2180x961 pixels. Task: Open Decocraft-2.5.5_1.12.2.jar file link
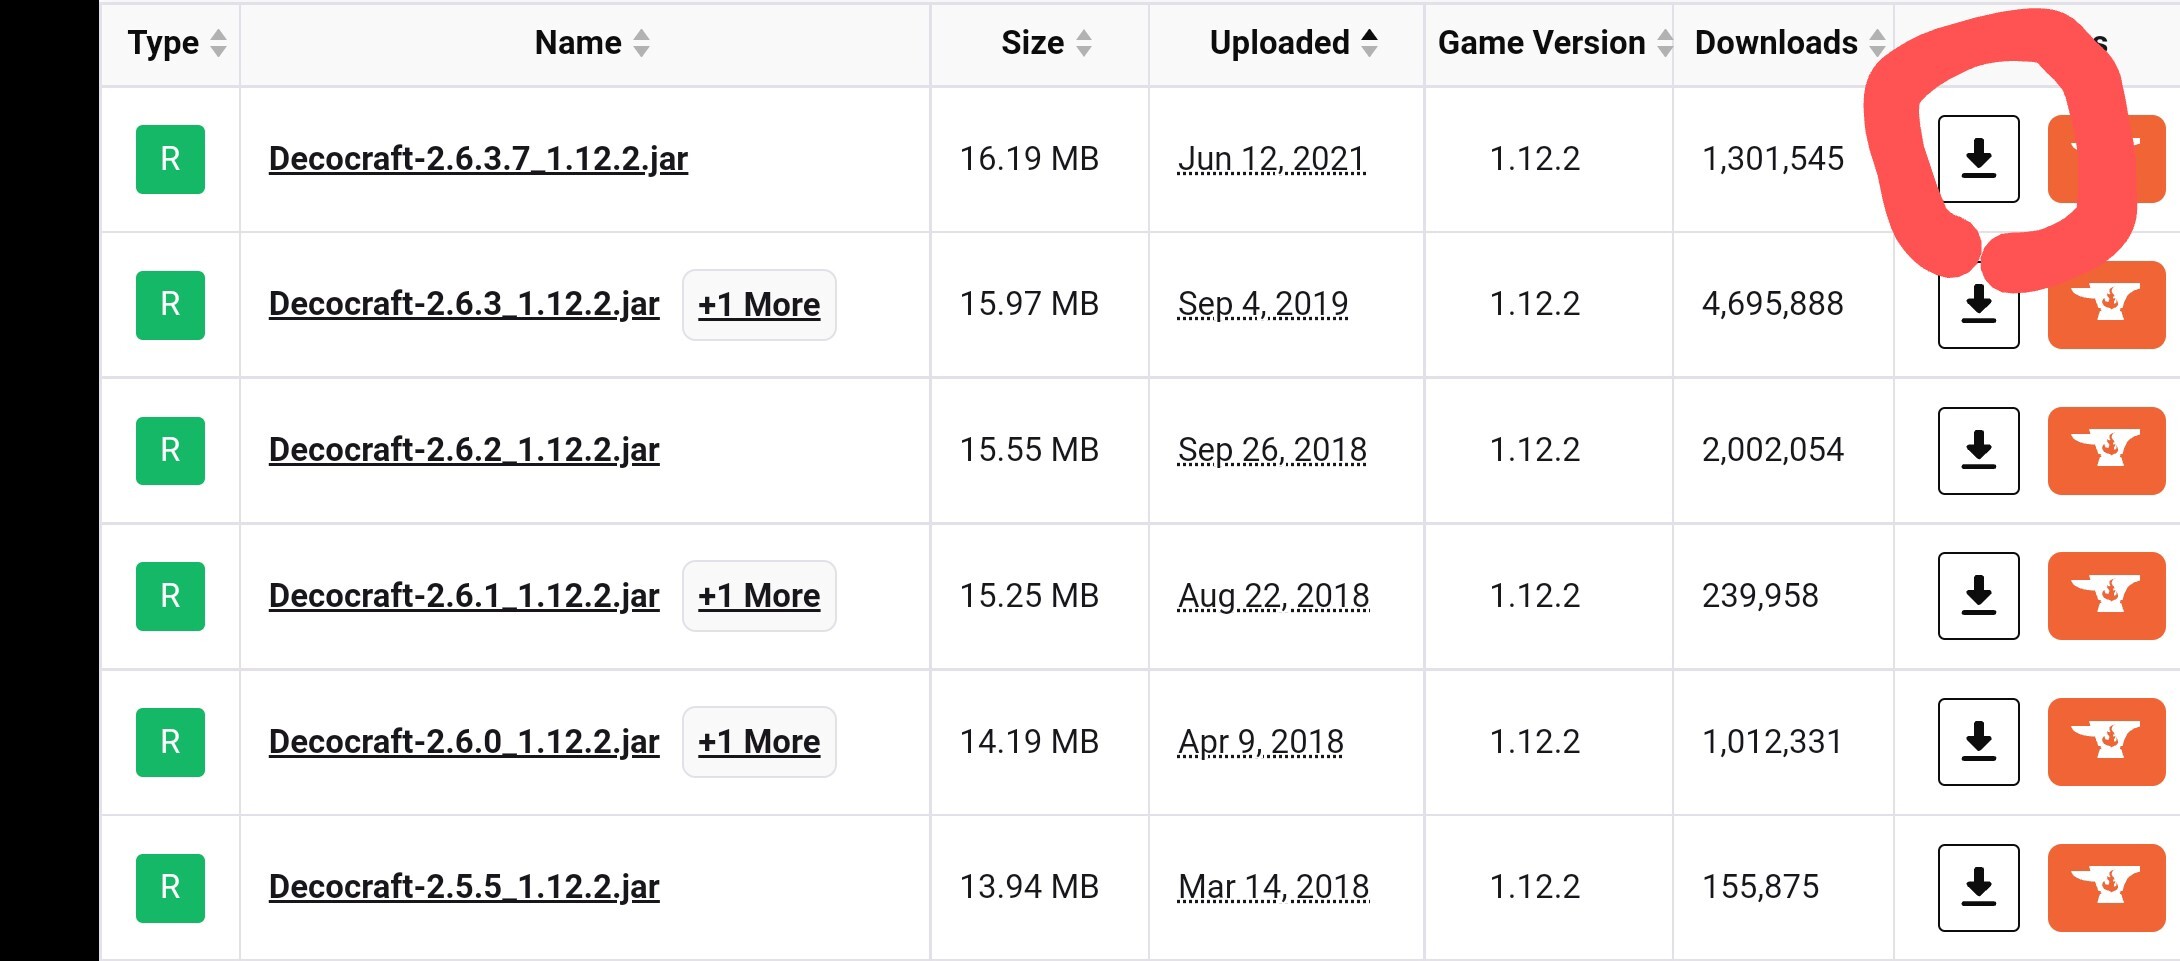(x=464, y=887)
